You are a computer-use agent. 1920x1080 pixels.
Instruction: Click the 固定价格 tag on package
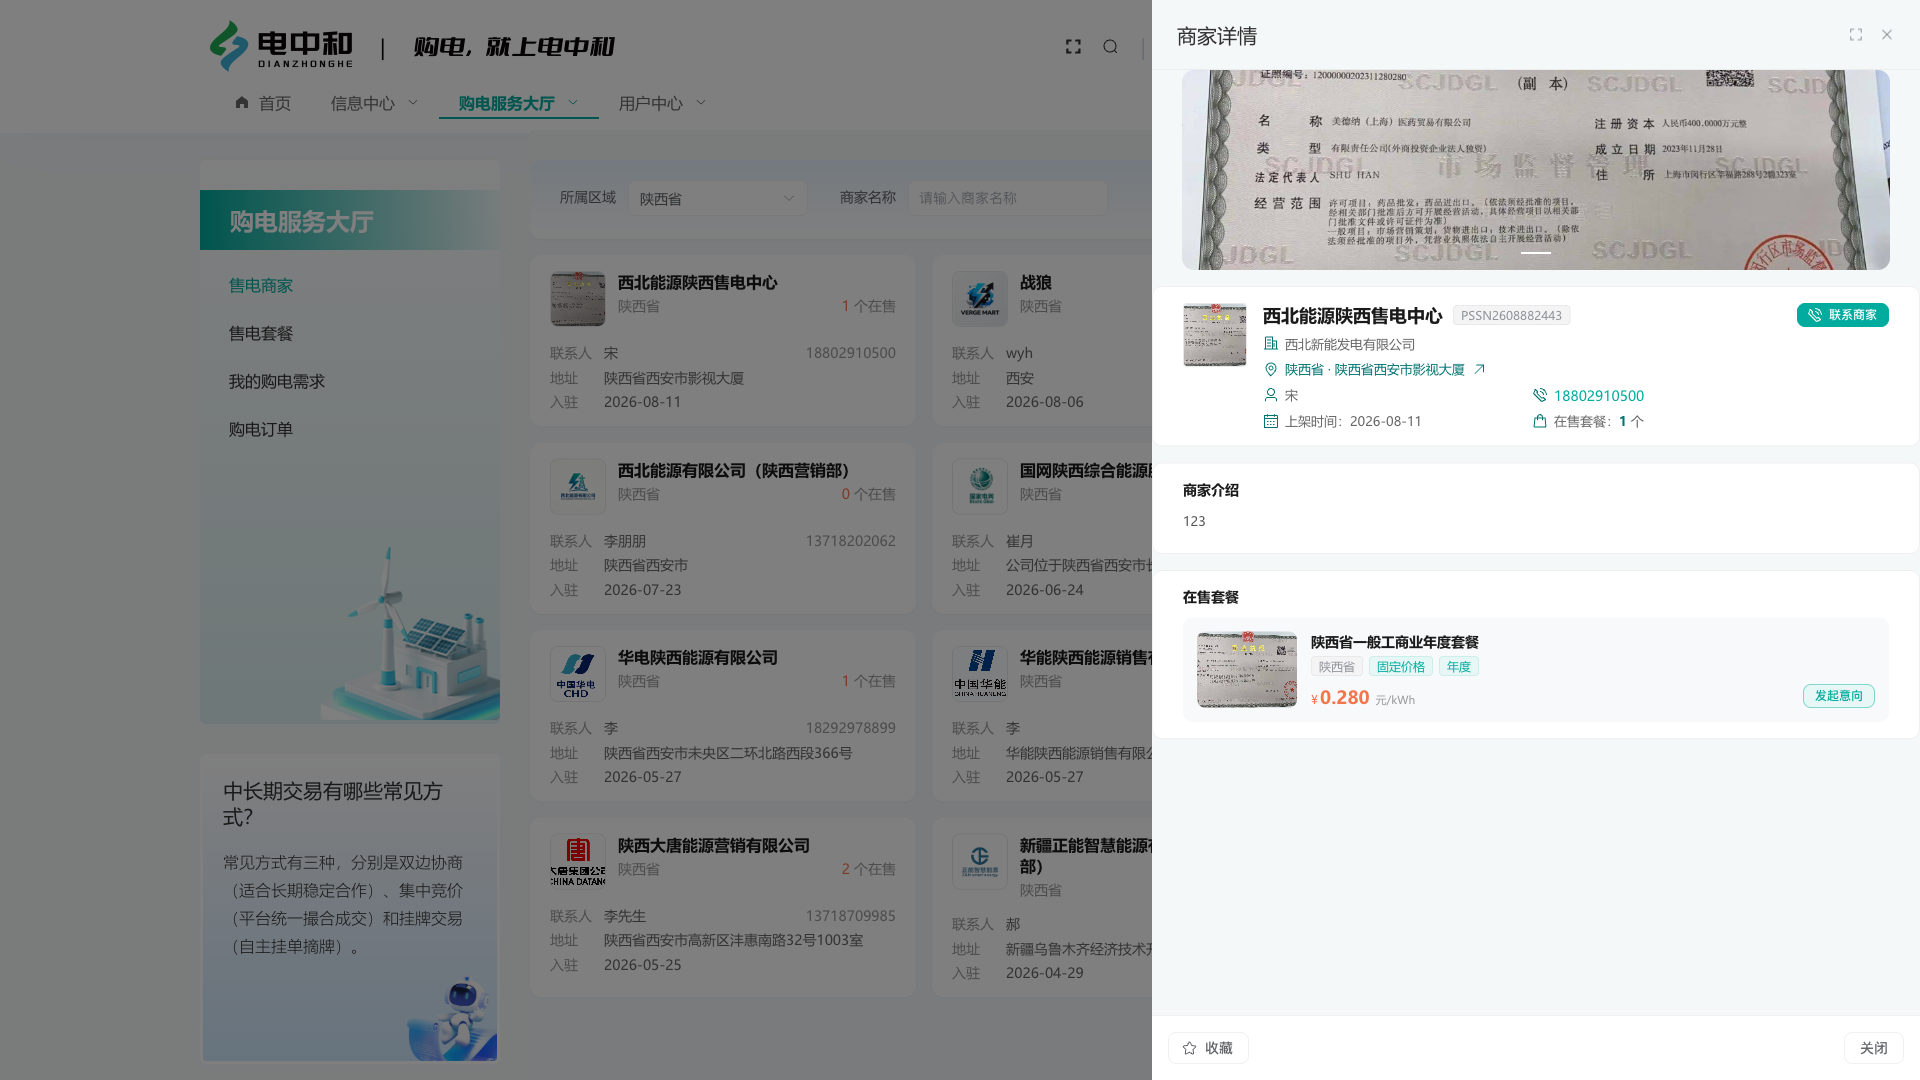coord(1400,667)
